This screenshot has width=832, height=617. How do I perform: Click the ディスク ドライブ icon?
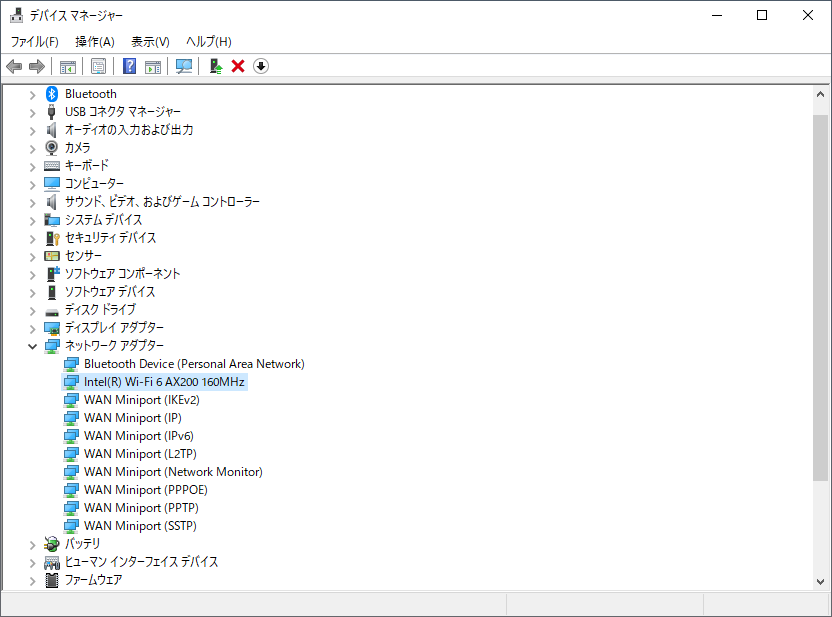pyautogui.click(x=52, y=311)
